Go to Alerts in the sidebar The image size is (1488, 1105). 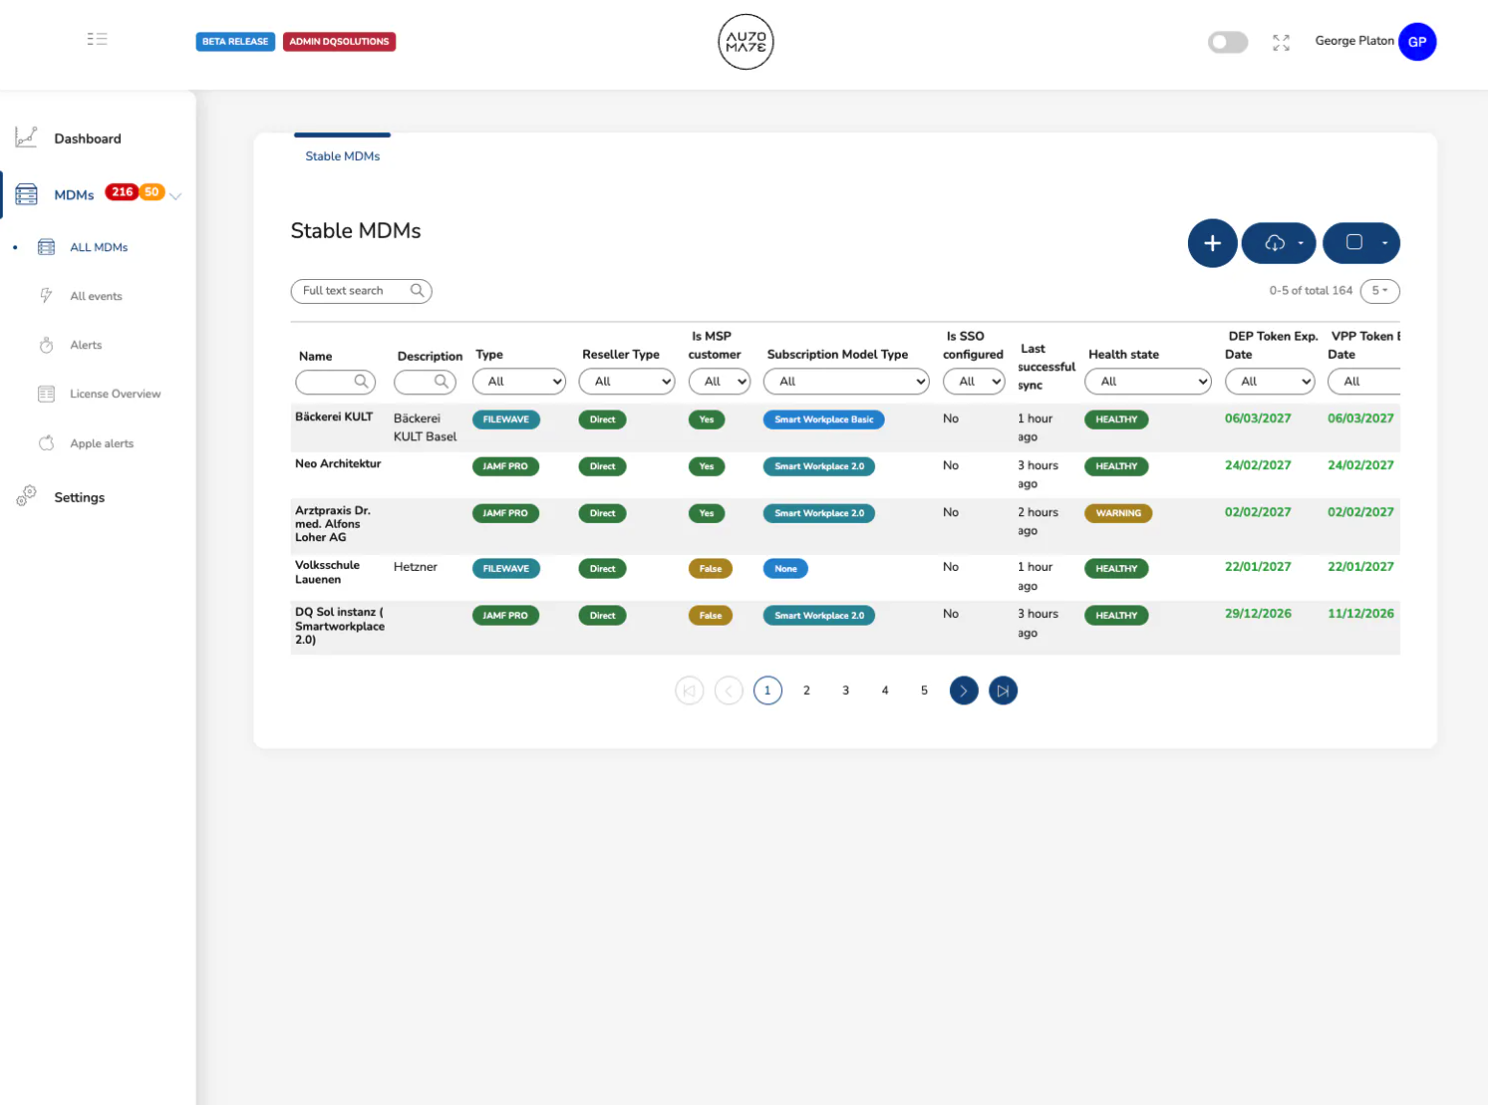click(x=86, y=345)
